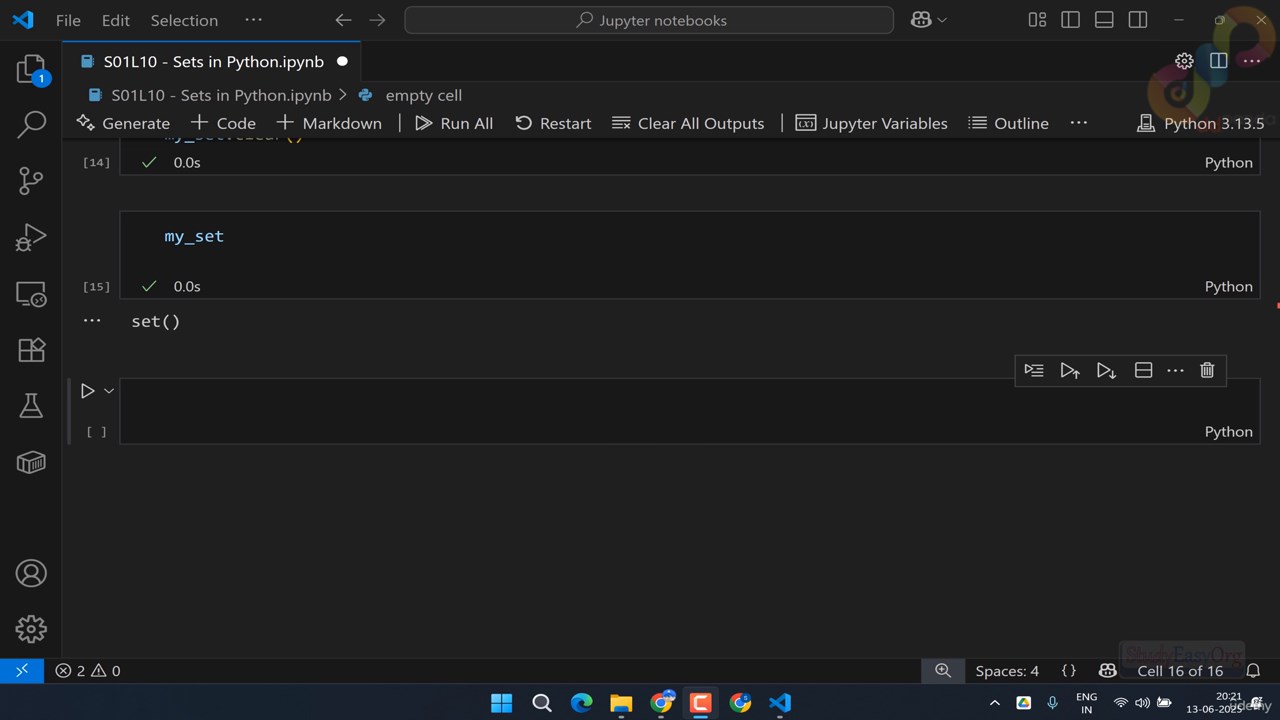
Task: Open the File menu
Action: tap(68, 20)
